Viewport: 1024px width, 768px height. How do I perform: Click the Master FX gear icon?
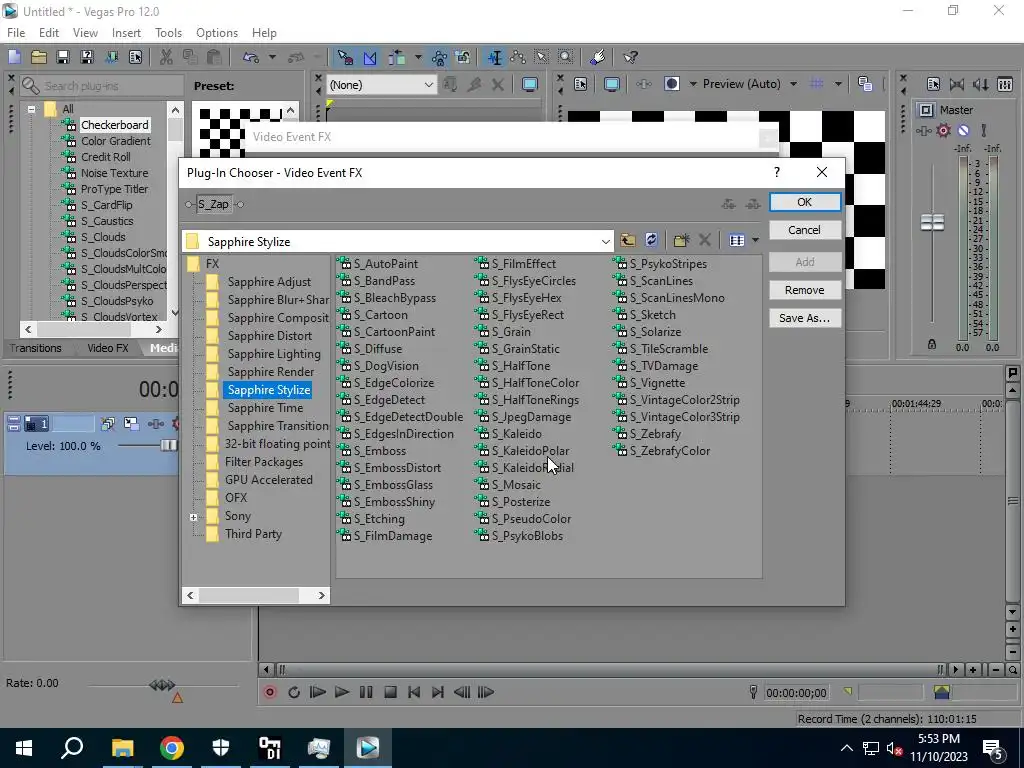[943, 131]
